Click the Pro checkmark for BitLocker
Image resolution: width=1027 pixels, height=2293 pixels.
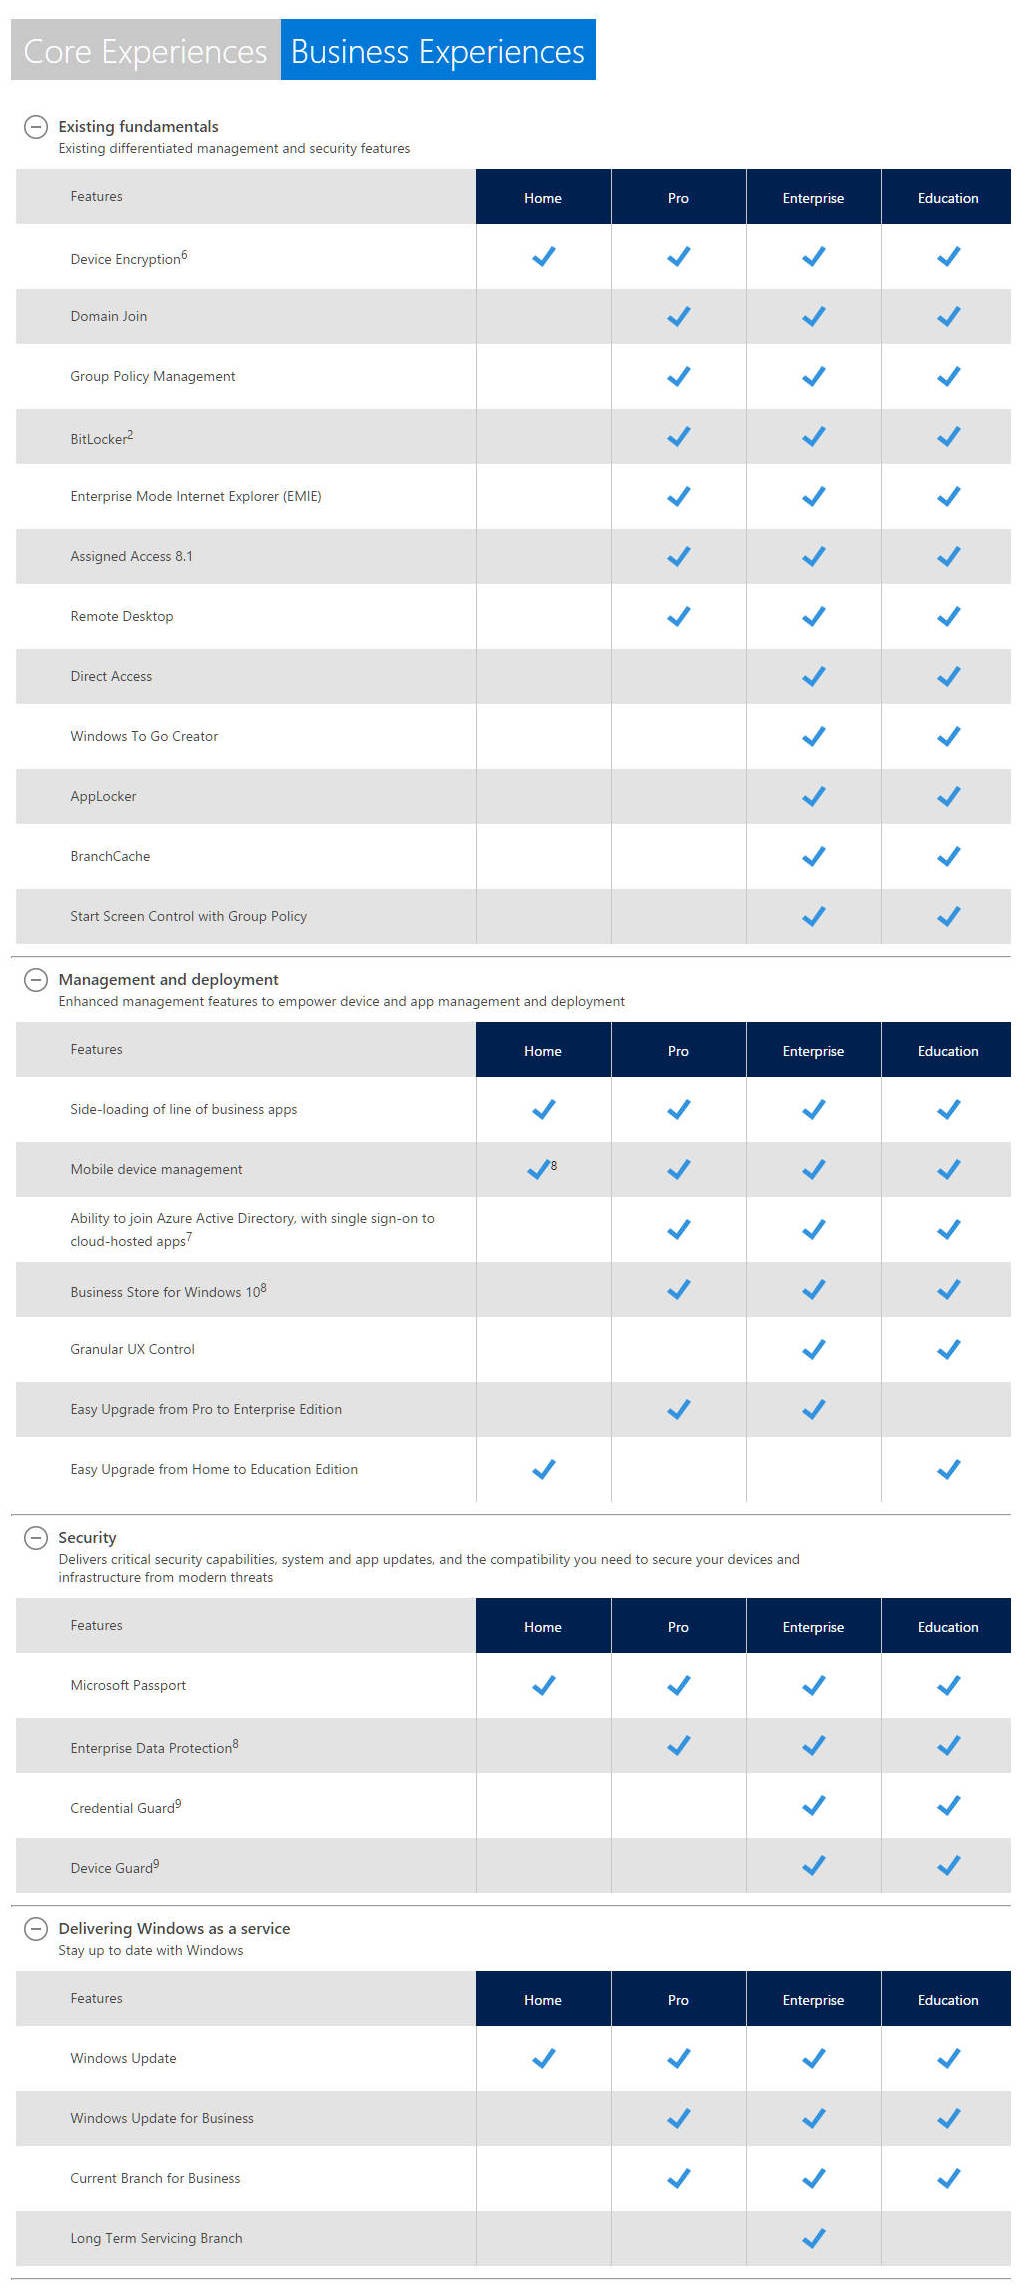click(x=678, y=437)
